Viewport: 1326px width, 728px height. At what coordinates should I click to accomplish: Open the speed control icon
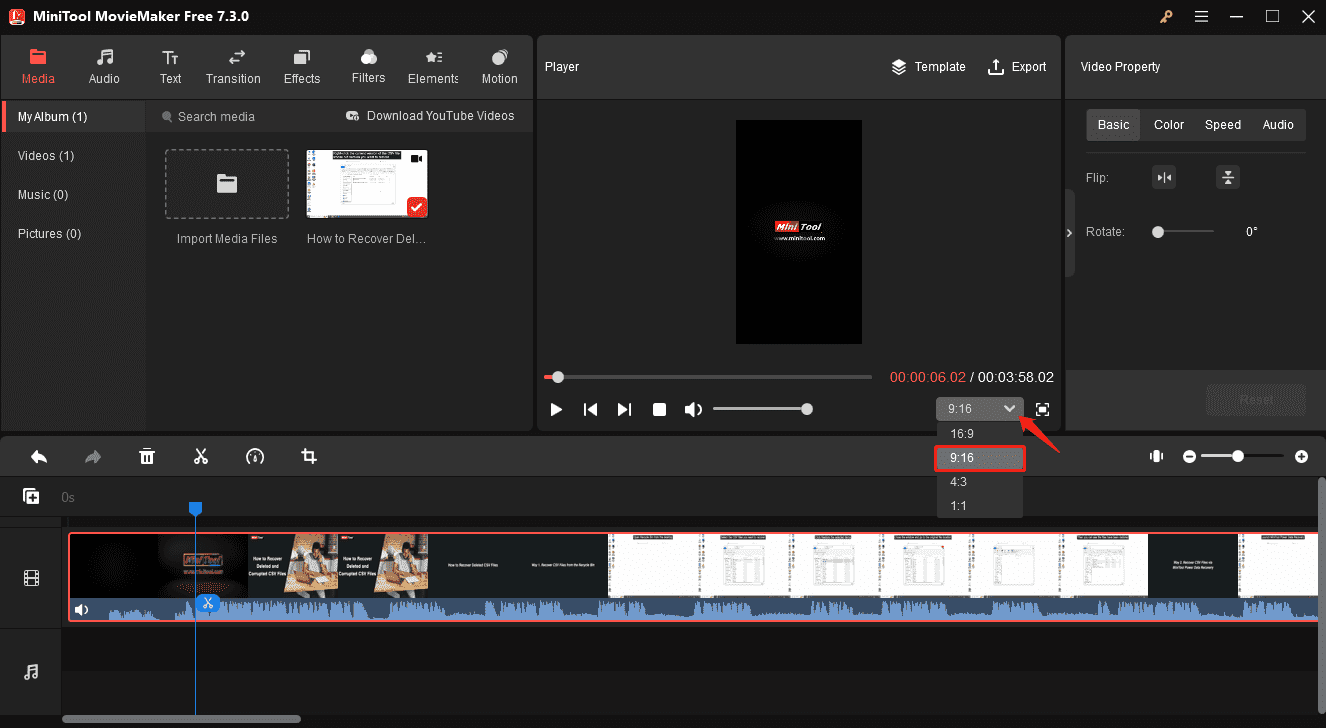coord(255,457)
